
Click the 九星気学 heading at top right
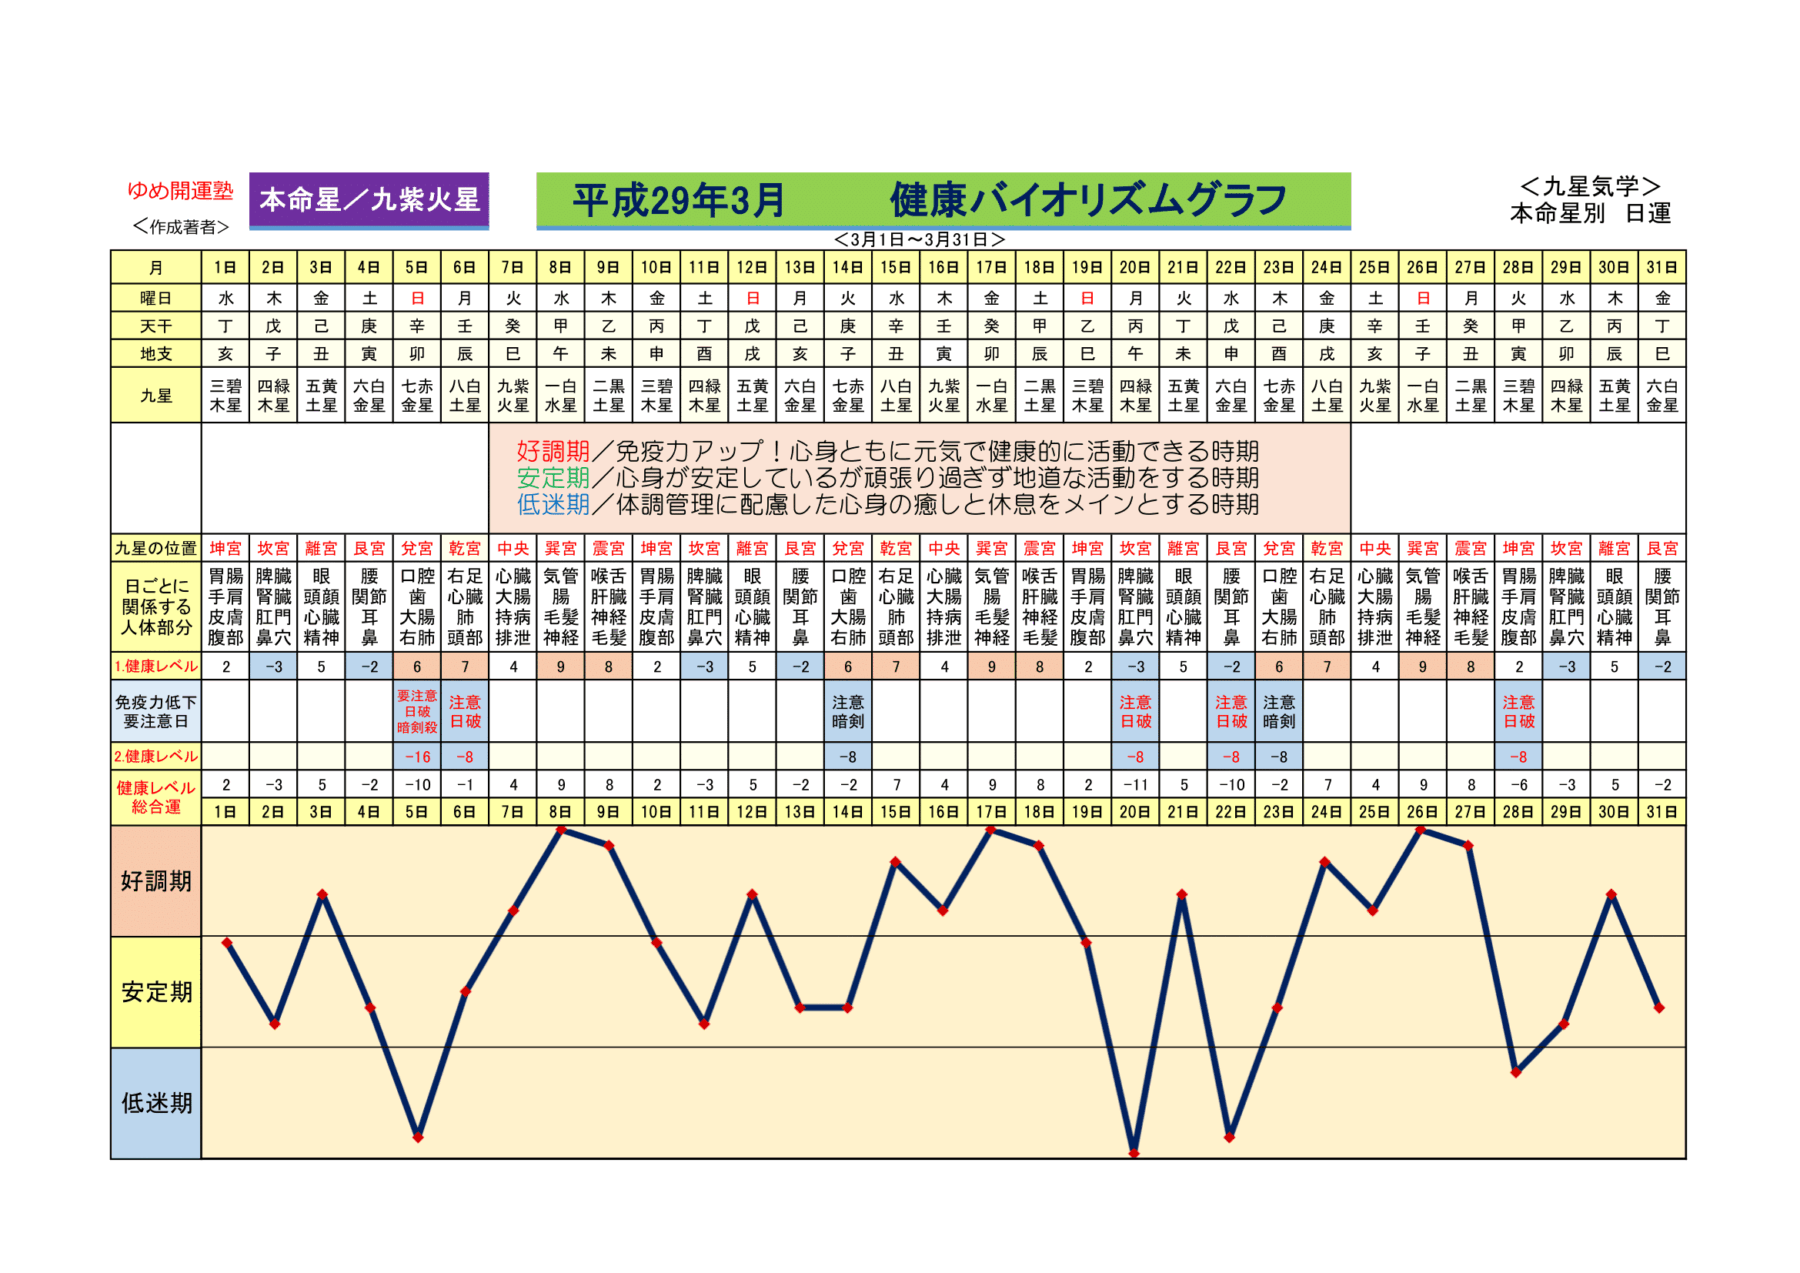click(1589, 186)
